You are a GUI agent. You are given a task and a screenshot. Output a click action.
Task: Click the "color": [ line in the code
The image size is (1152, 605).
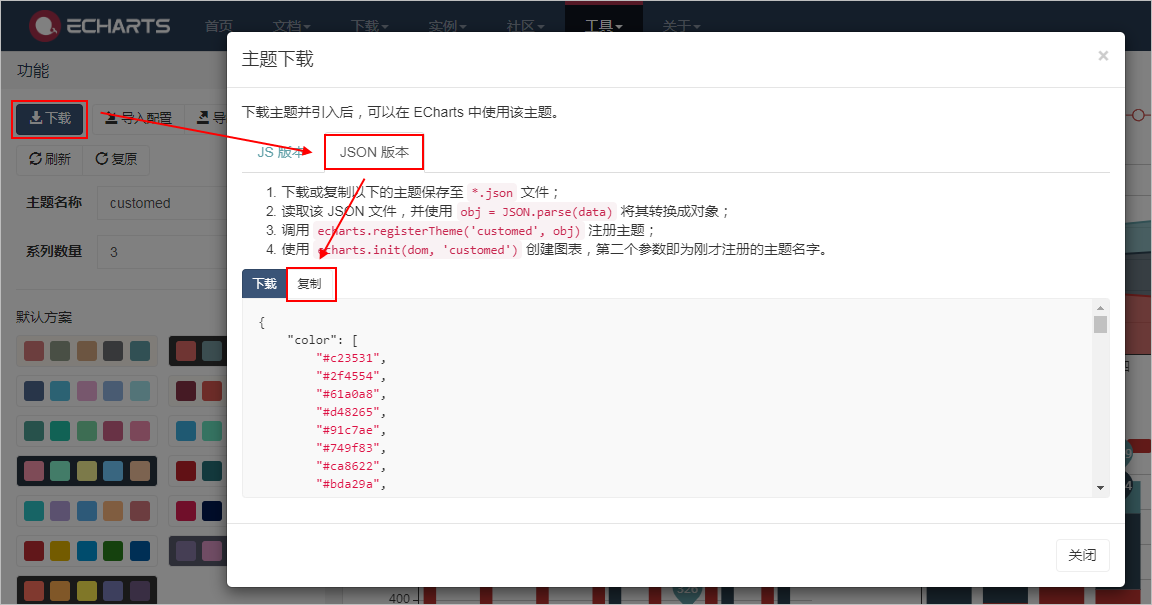323,340
